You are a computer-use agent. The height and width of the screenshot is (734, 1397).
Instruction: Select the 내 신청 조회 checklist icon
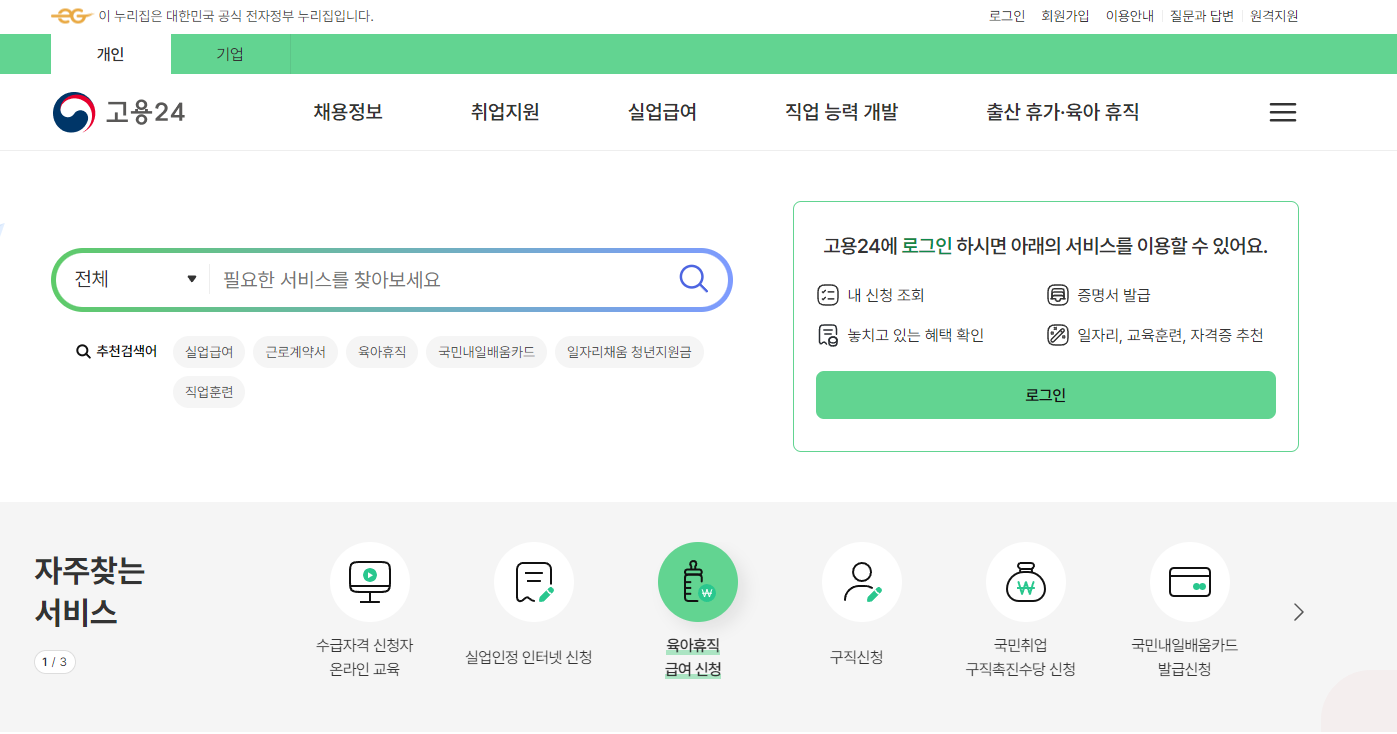pyautogui.click(x=827, y=295)
